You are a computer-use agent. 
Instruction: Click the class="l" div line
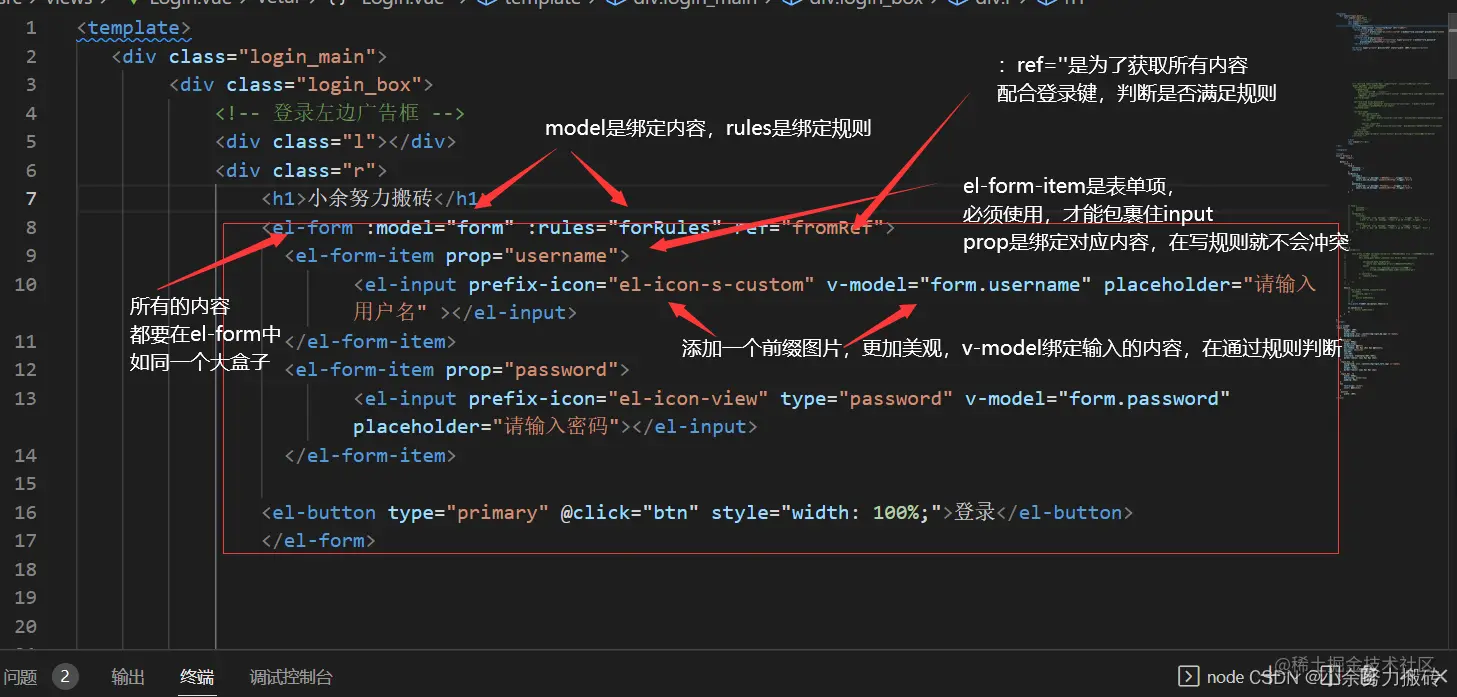335,142
